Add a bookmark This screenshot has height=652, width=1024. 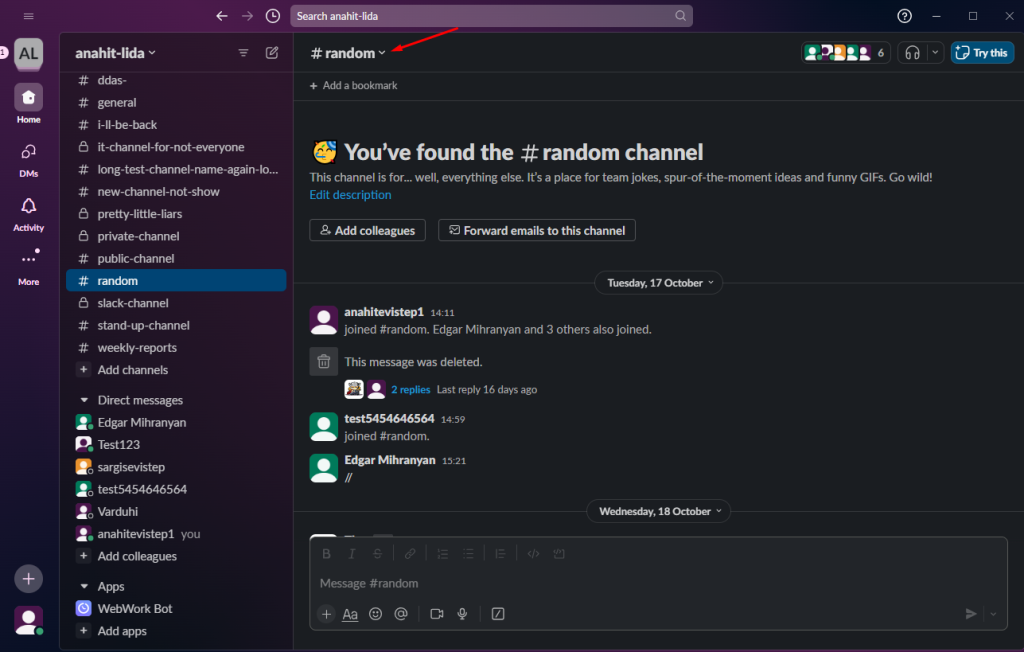pos(353,86)
